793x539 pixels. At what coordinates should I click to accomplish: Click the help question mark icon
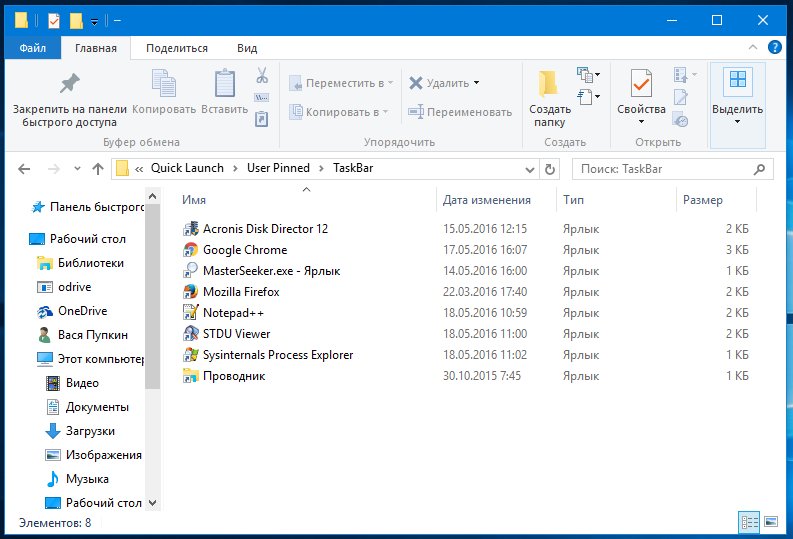coord(774,48)
